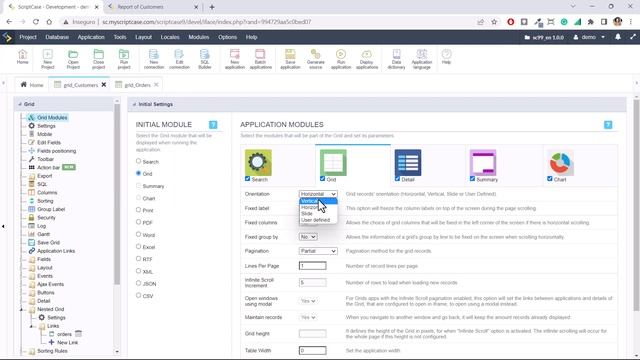The width and height of the screenshot is (640, 360).
Task: Open Application Links in tree
Action: 56,251
